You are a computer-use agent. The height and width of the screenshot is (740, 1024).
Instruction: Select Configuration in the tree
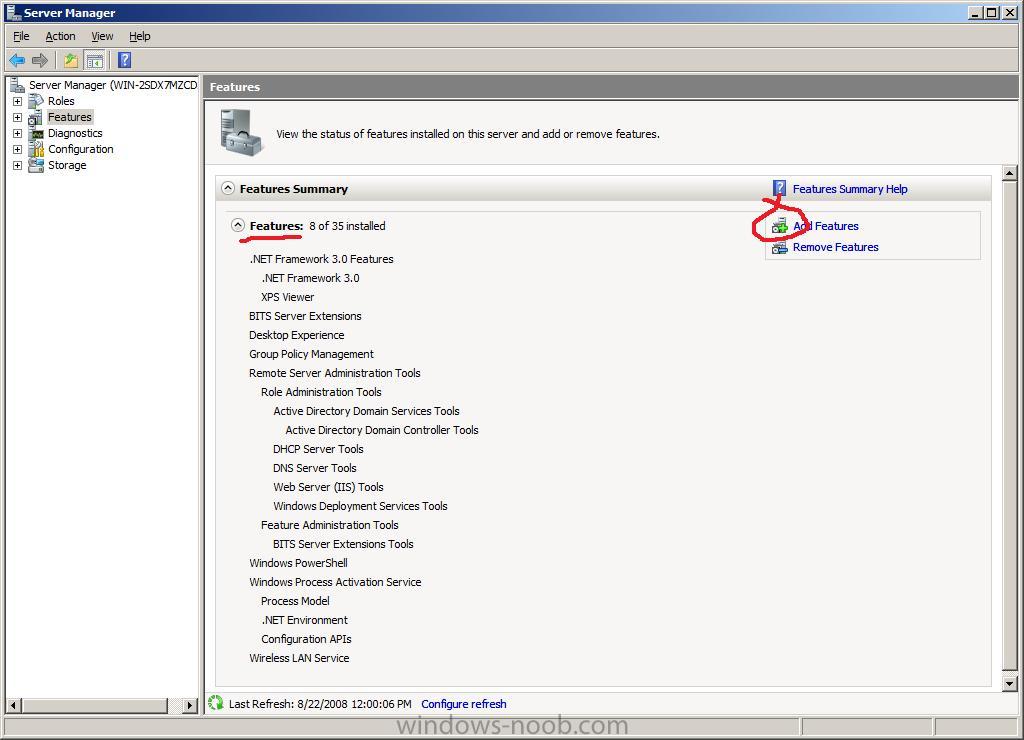(x=80, y=150)
